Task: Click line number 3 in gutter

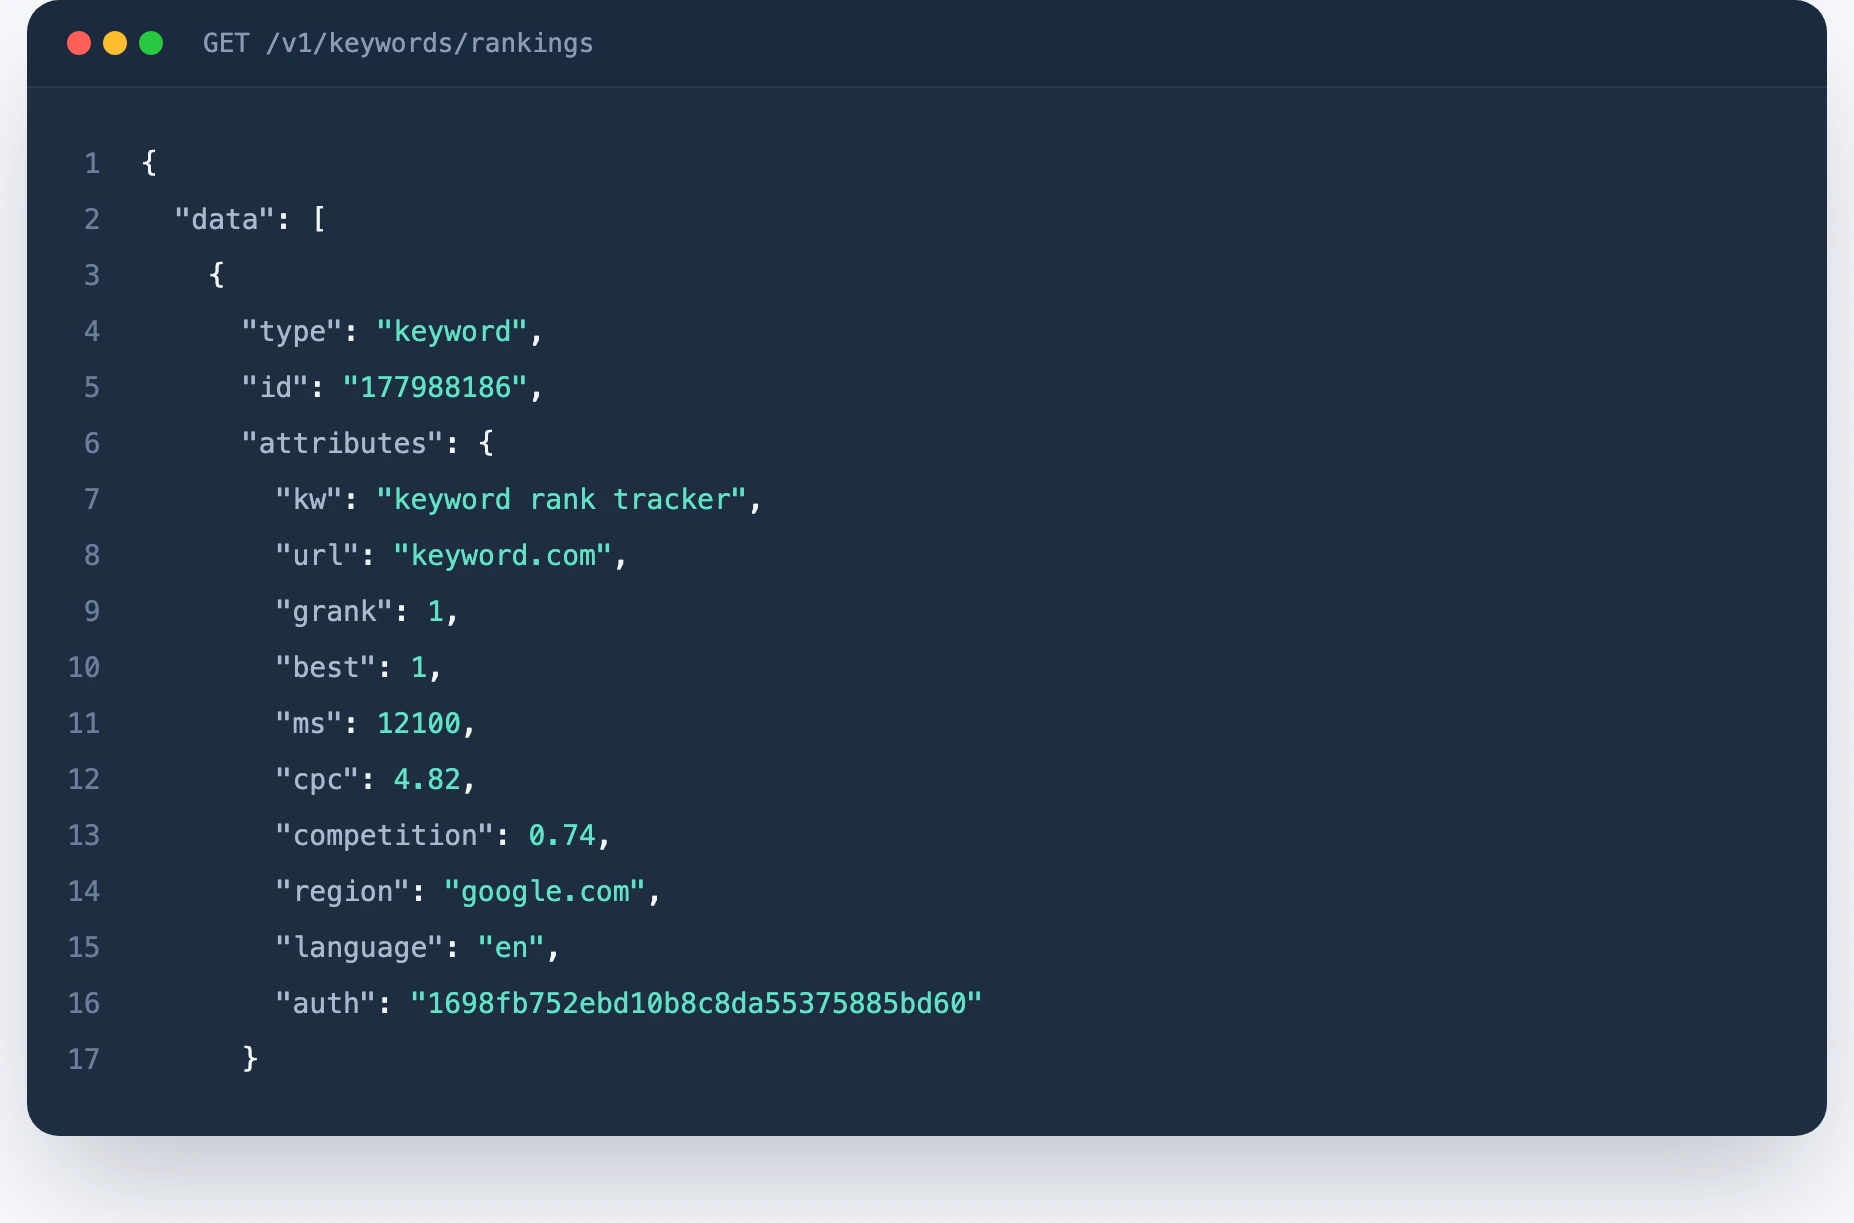Action: tap(92, 275)
